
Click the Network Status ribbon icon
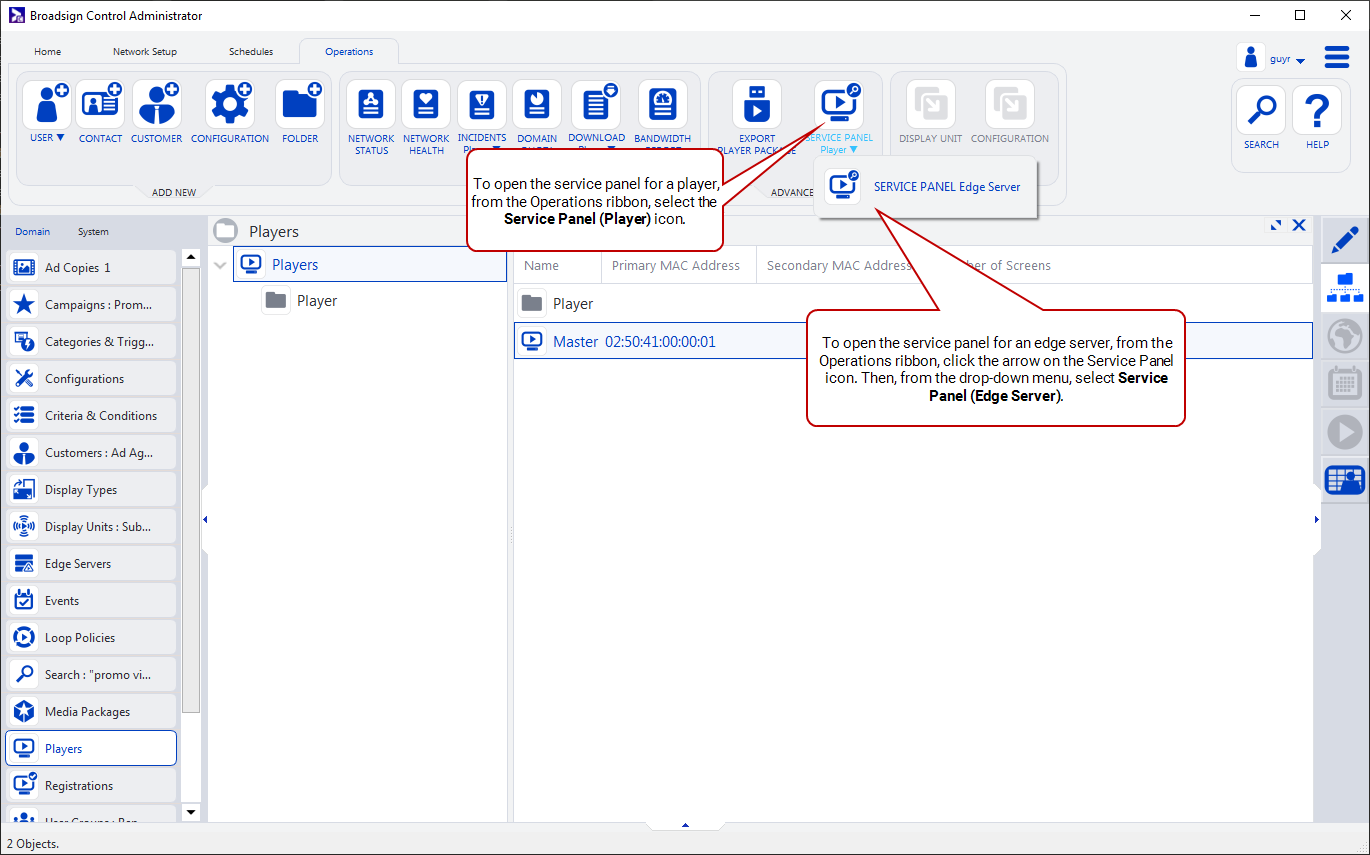(x=371, y=106)
